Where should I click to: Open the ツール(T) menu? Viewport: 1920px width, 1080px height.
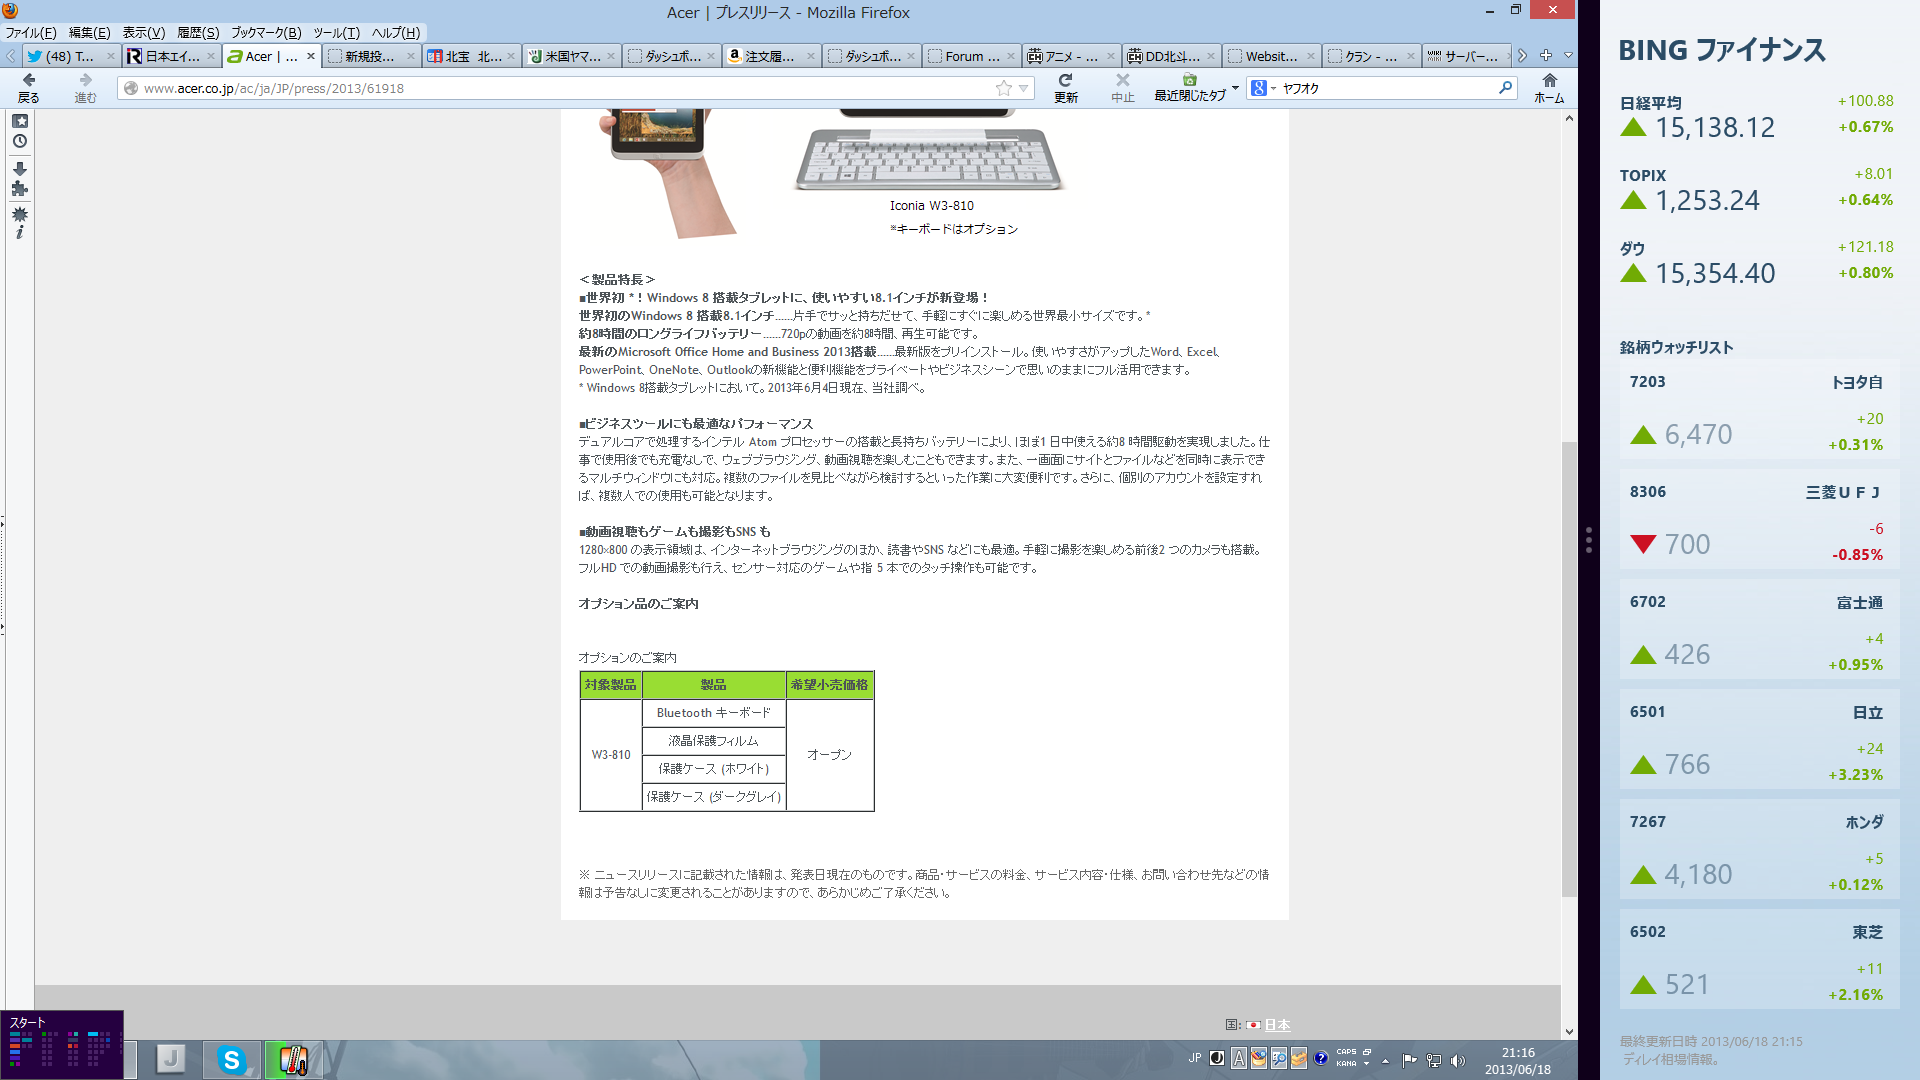(x=336, y=32)
